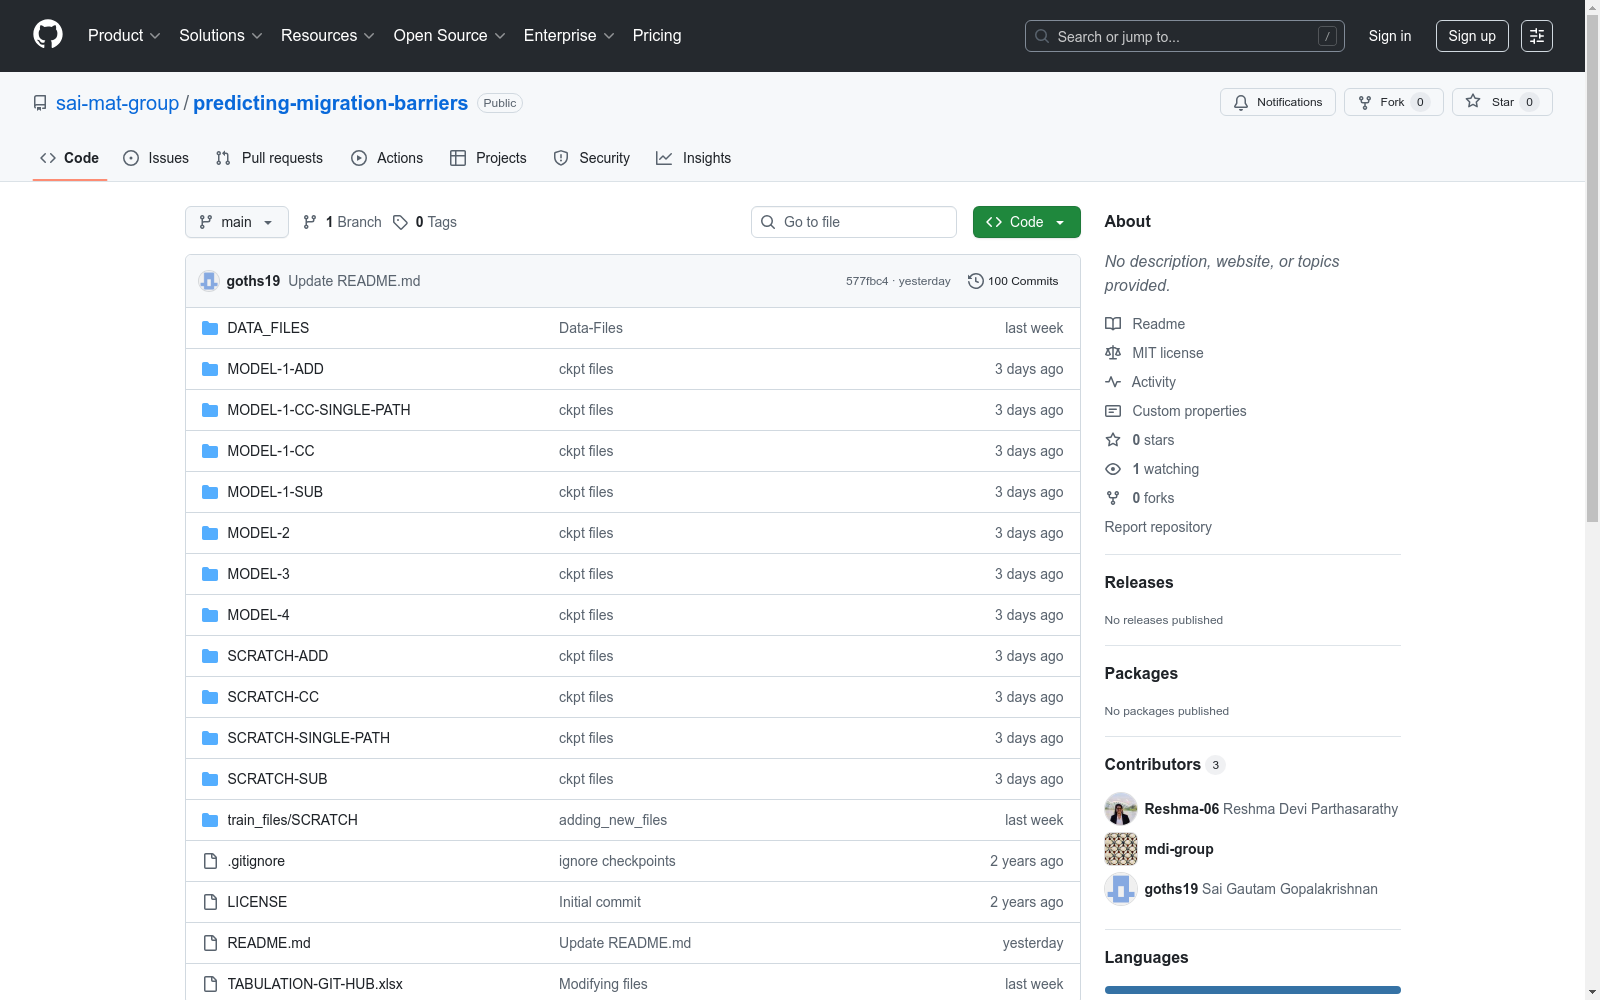
Task: Click the mdi-group contributor avatar
Action: (1121, 849)
